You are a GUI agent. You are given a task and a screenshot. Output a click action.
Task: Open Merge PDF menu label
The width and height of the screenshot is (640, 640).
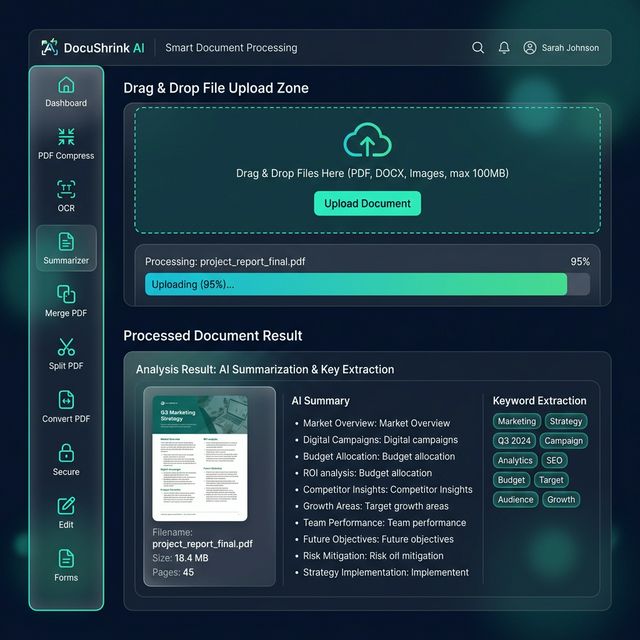(x=66, y=313)
